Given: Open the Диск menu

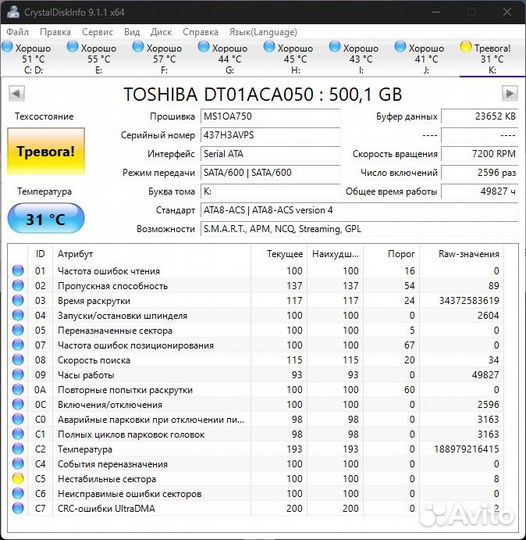Looking at the screenshot, I should (161, 32).
